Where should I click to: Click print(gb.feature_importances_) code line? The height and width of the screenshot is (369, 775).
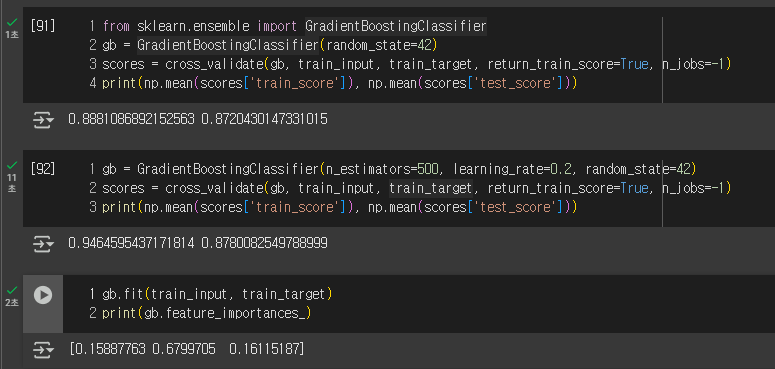207,313
